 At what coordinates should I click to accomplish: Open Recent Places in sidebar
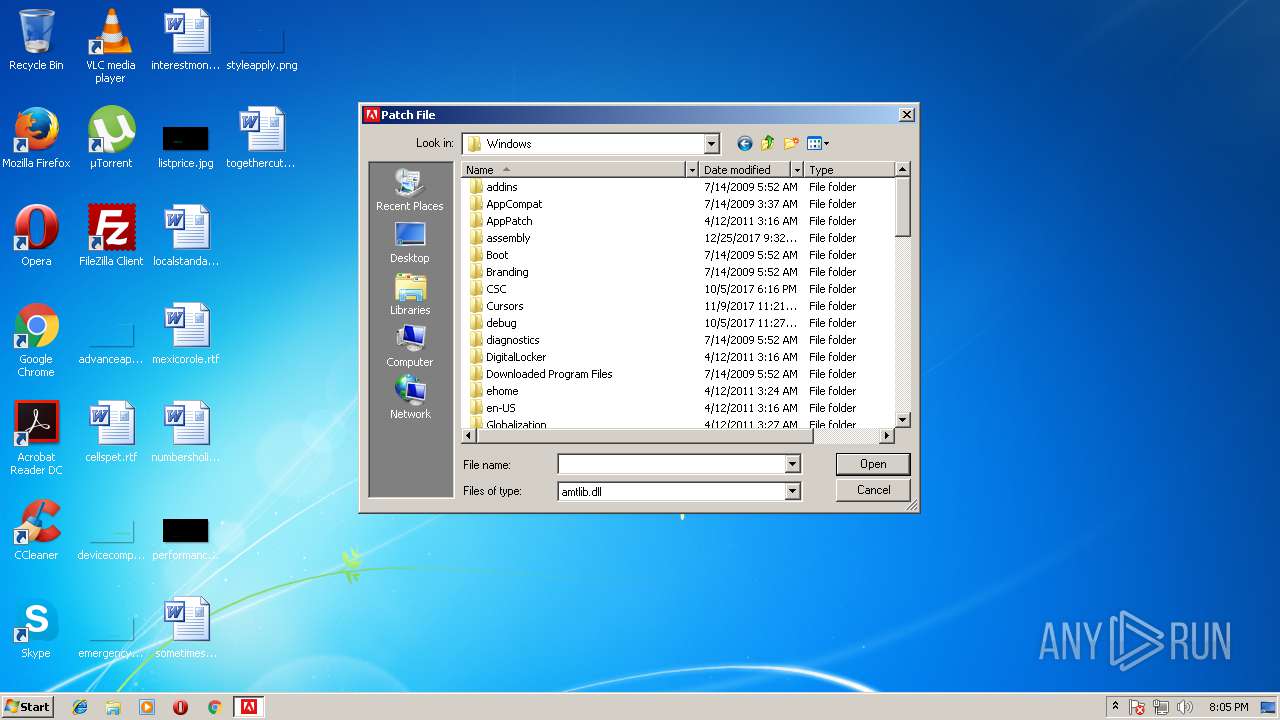(x=410, y=190)
